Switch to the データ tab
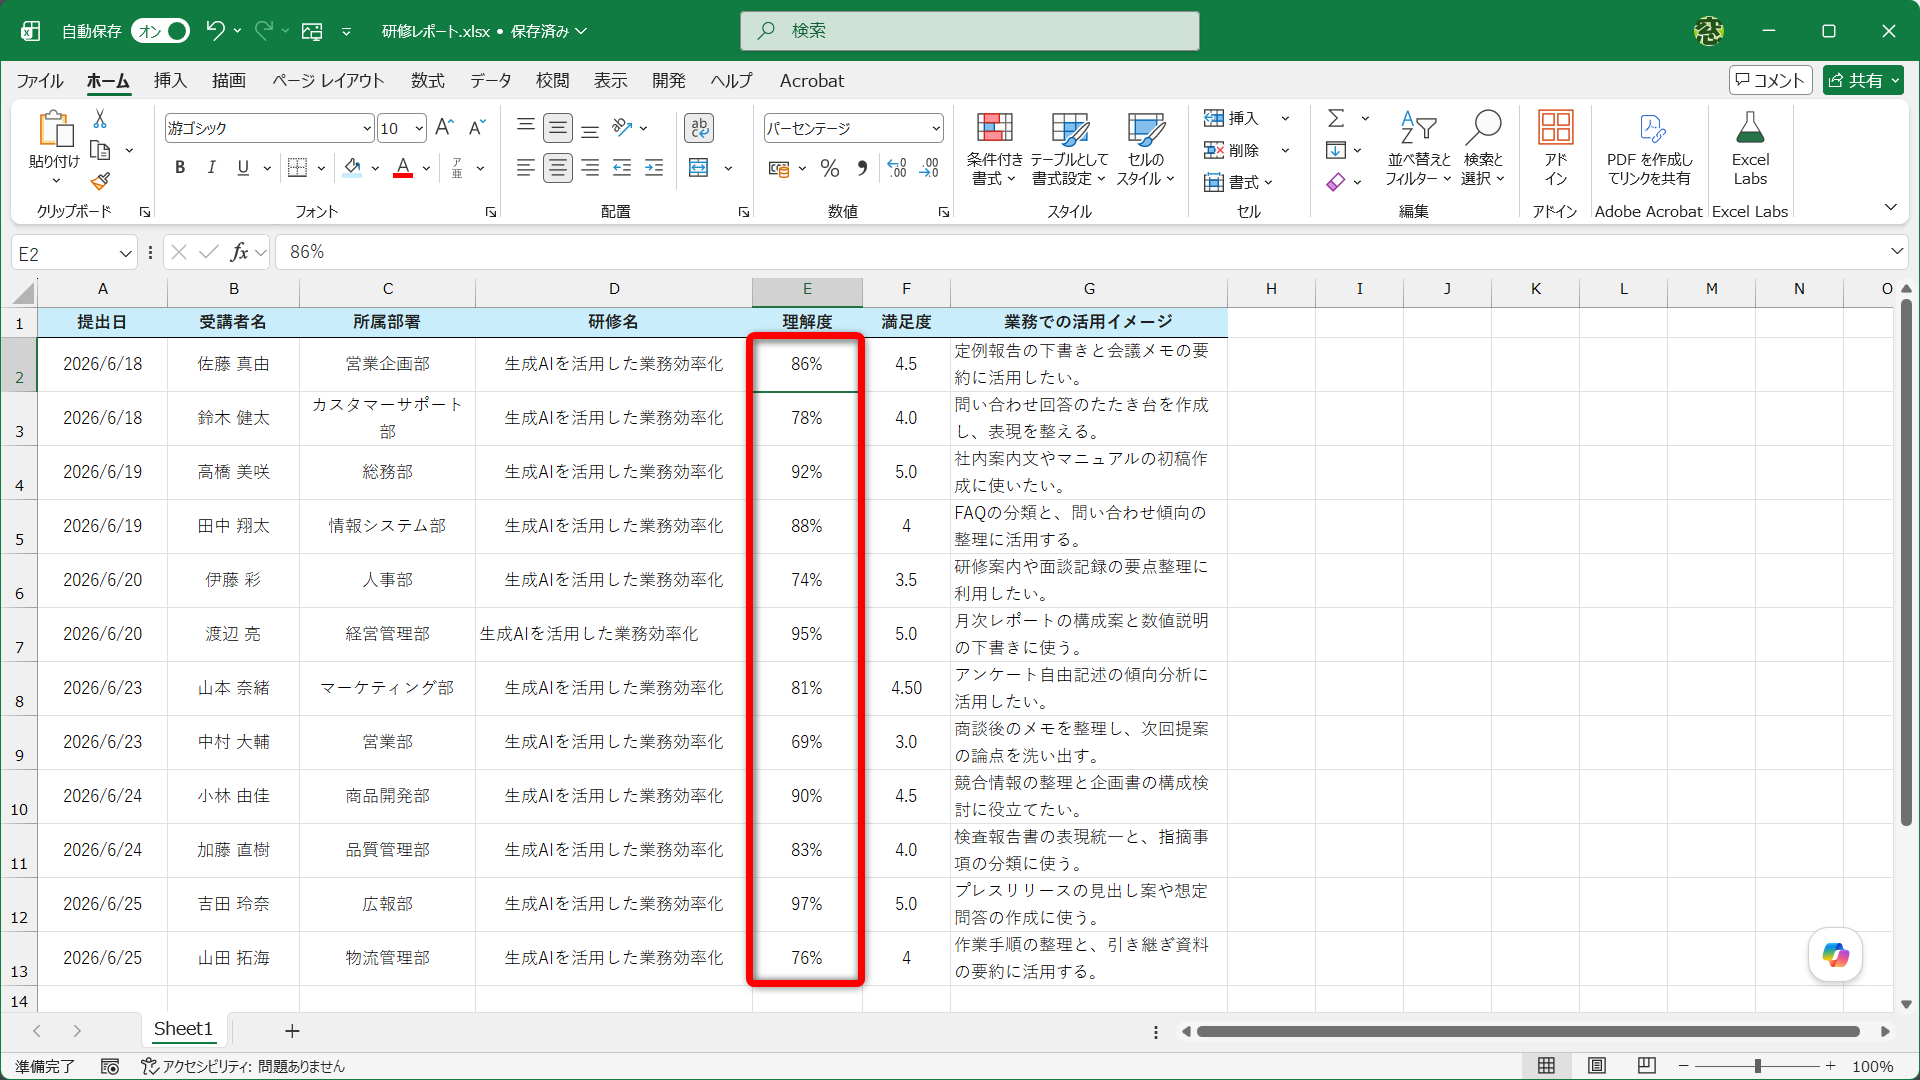The image size is (1920, 1080). (x=491, y=81)
